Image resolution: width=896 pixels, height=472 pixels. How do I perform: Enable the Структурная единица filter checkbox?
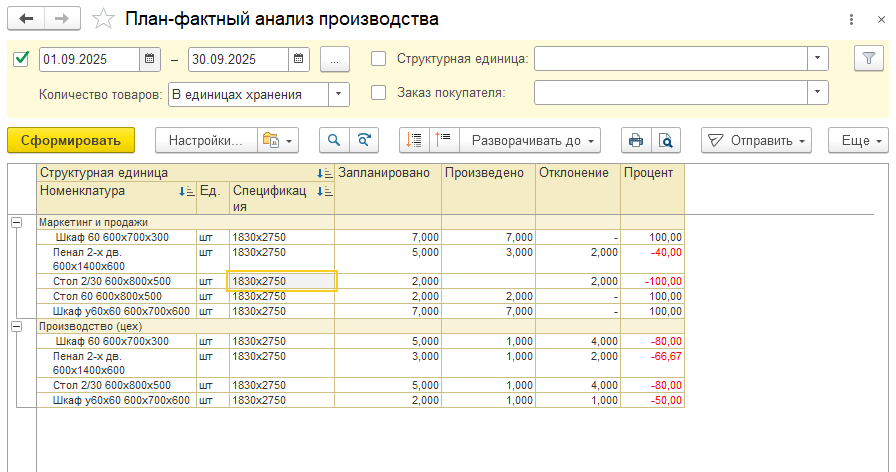click(379, 59)
